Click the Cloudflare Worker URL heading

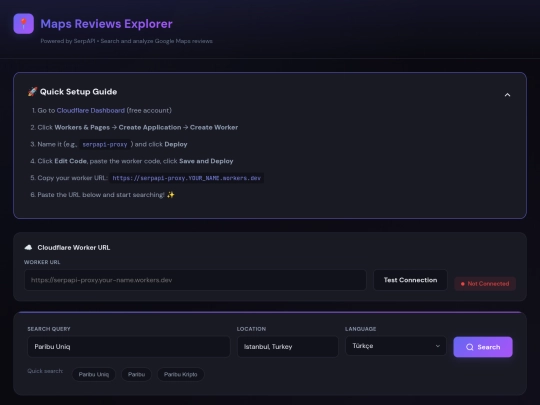74,248
